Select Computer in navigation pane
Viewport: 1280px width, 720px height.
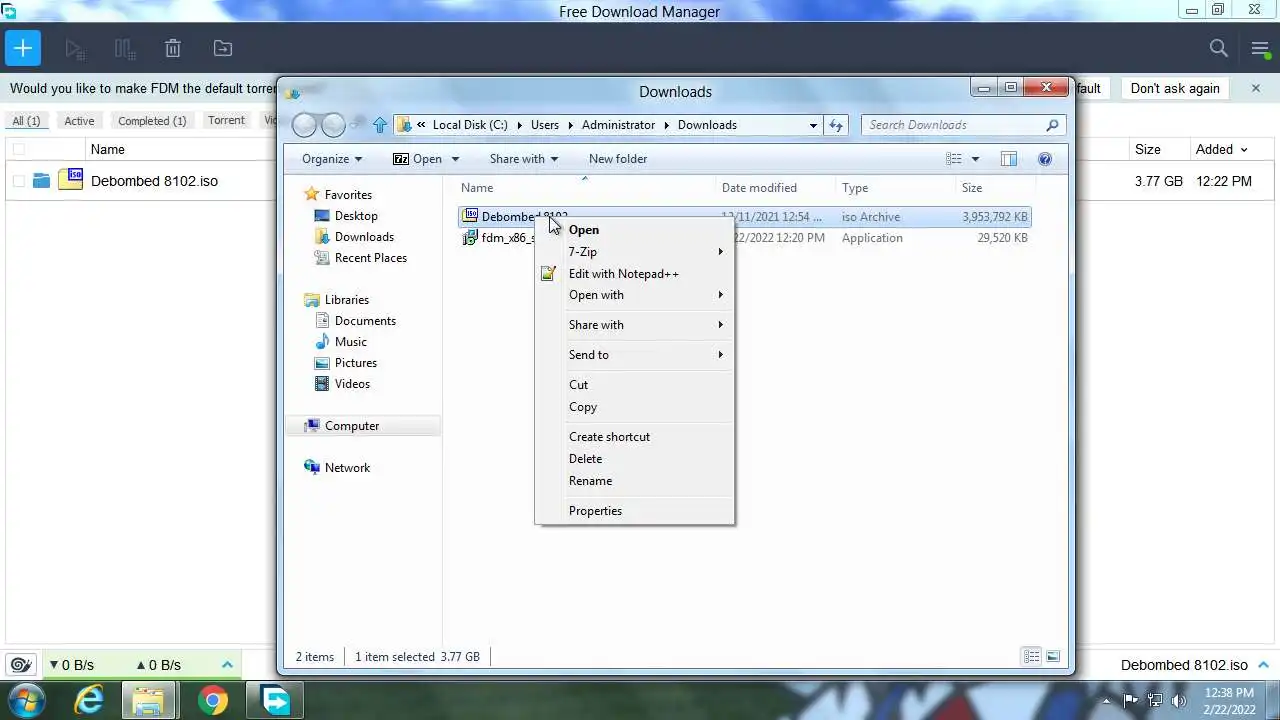pyautogui.click(x=351, y=426)
